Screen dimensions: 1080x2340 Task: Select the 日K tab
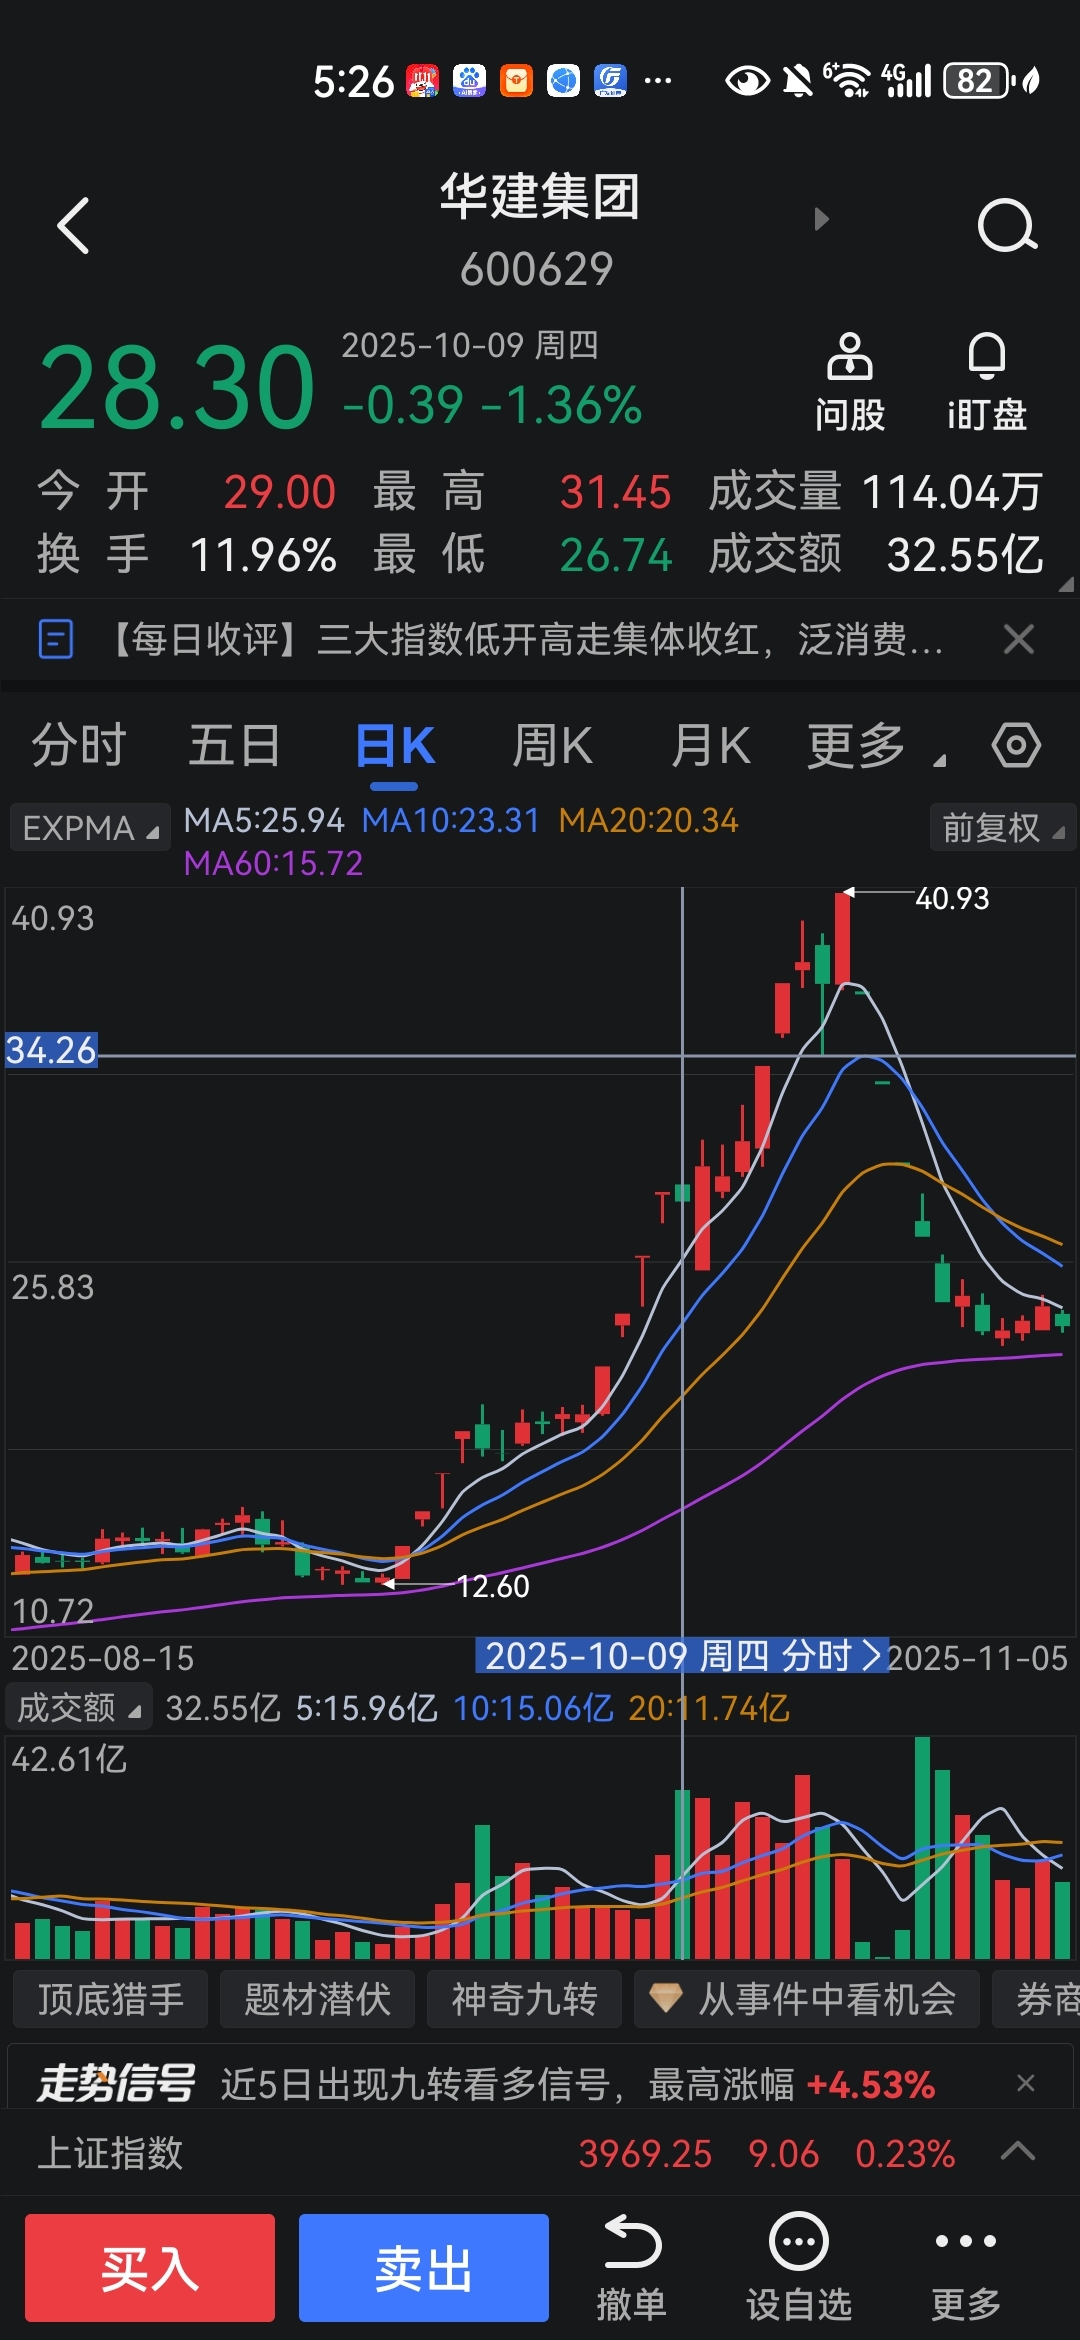click(x=395, y=746)
